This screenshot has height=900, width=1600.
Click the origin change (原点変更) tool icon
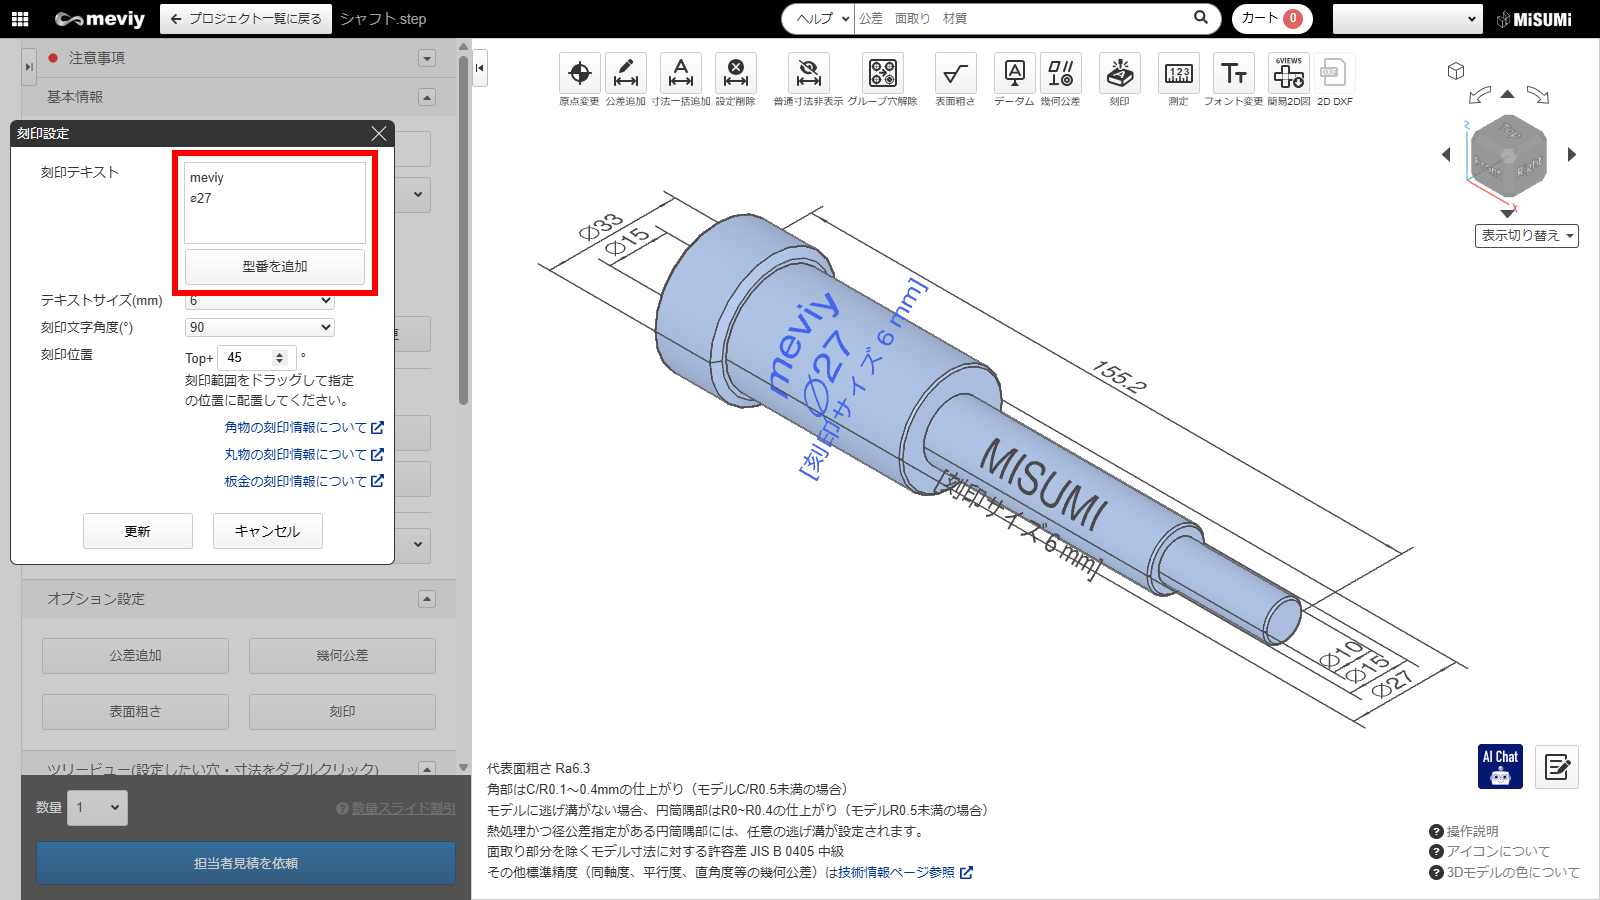tap(579, 74)
